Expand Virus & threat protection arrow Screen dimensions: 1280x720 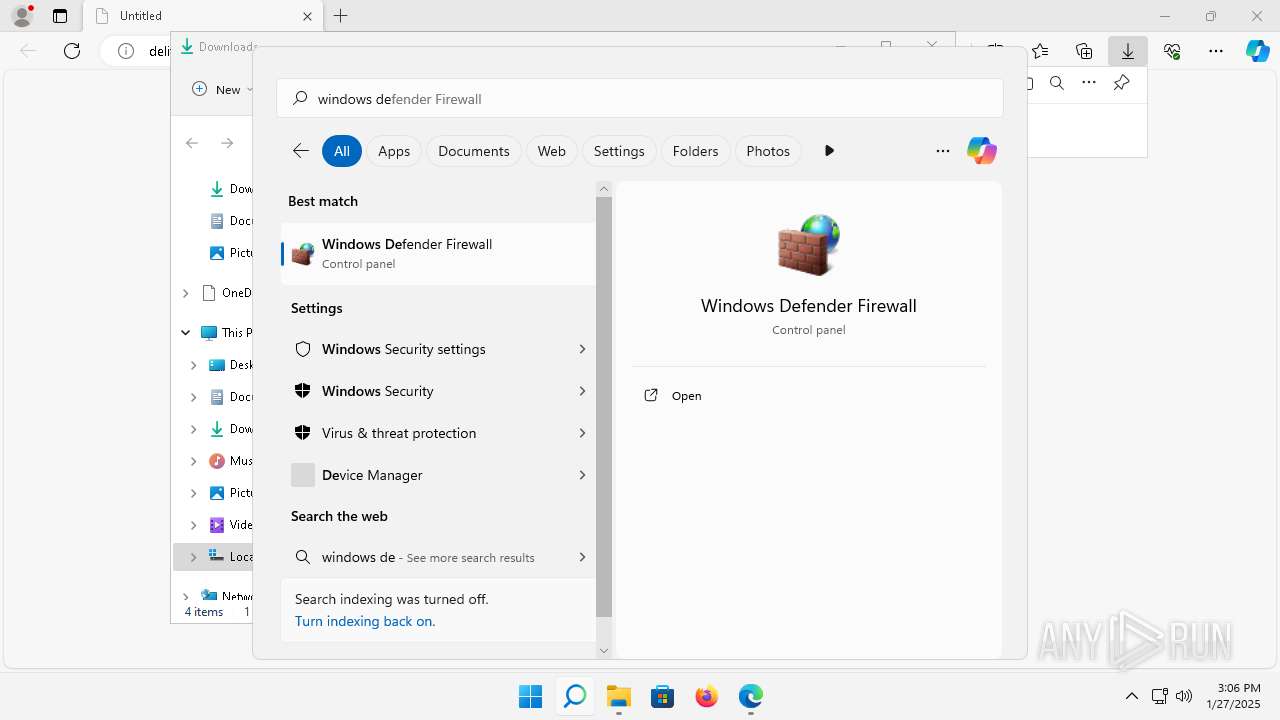coord(582,433)
